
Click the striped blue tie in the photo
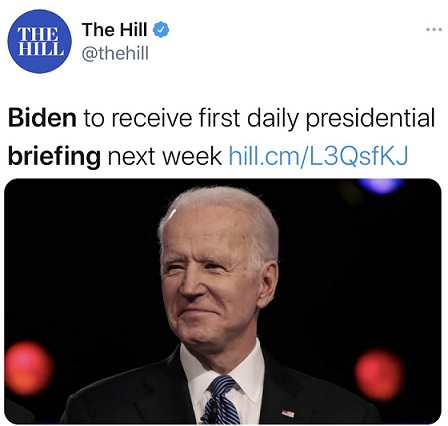point(221,400)
